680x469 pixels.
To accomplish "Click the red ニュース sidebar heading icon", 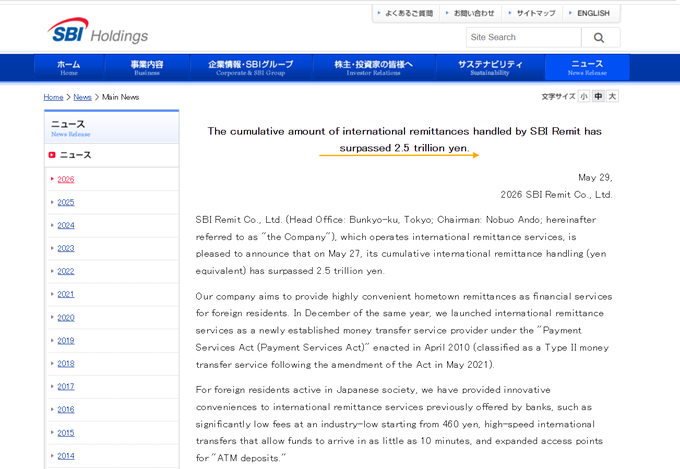I will (x=52, y=155).
